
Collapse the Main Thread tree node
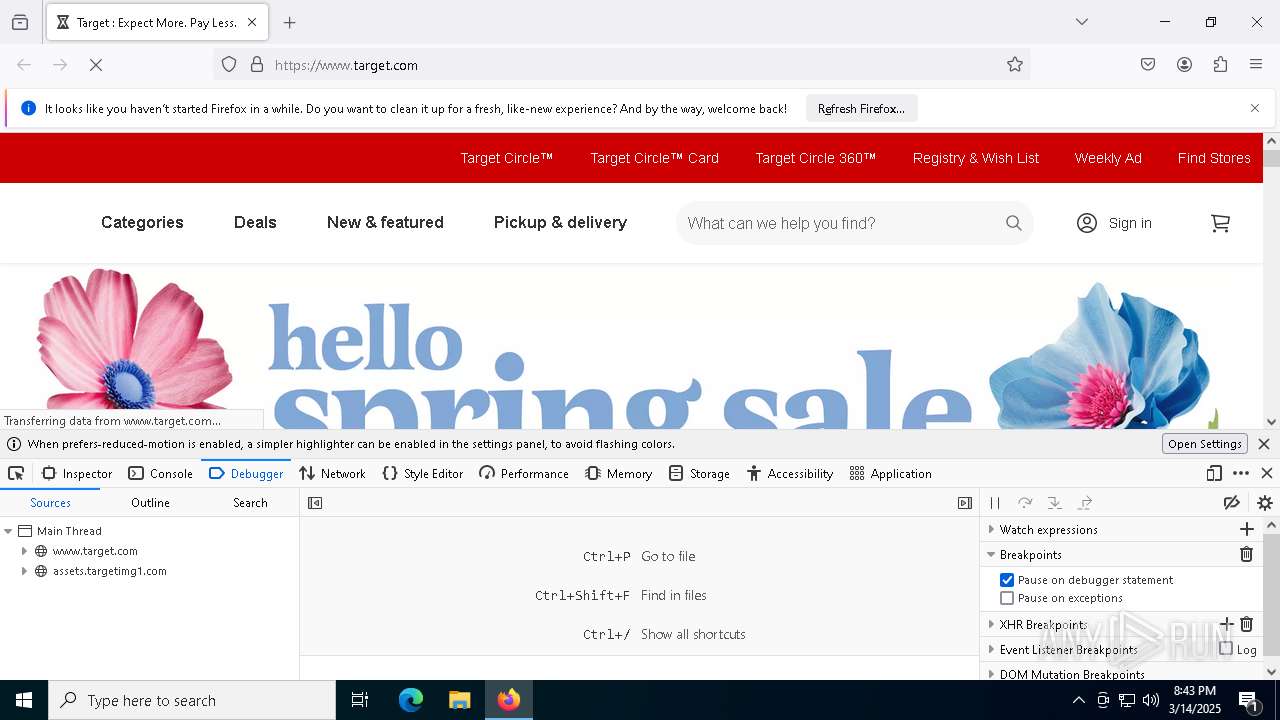pyautogui.click(x=8, y=531)
